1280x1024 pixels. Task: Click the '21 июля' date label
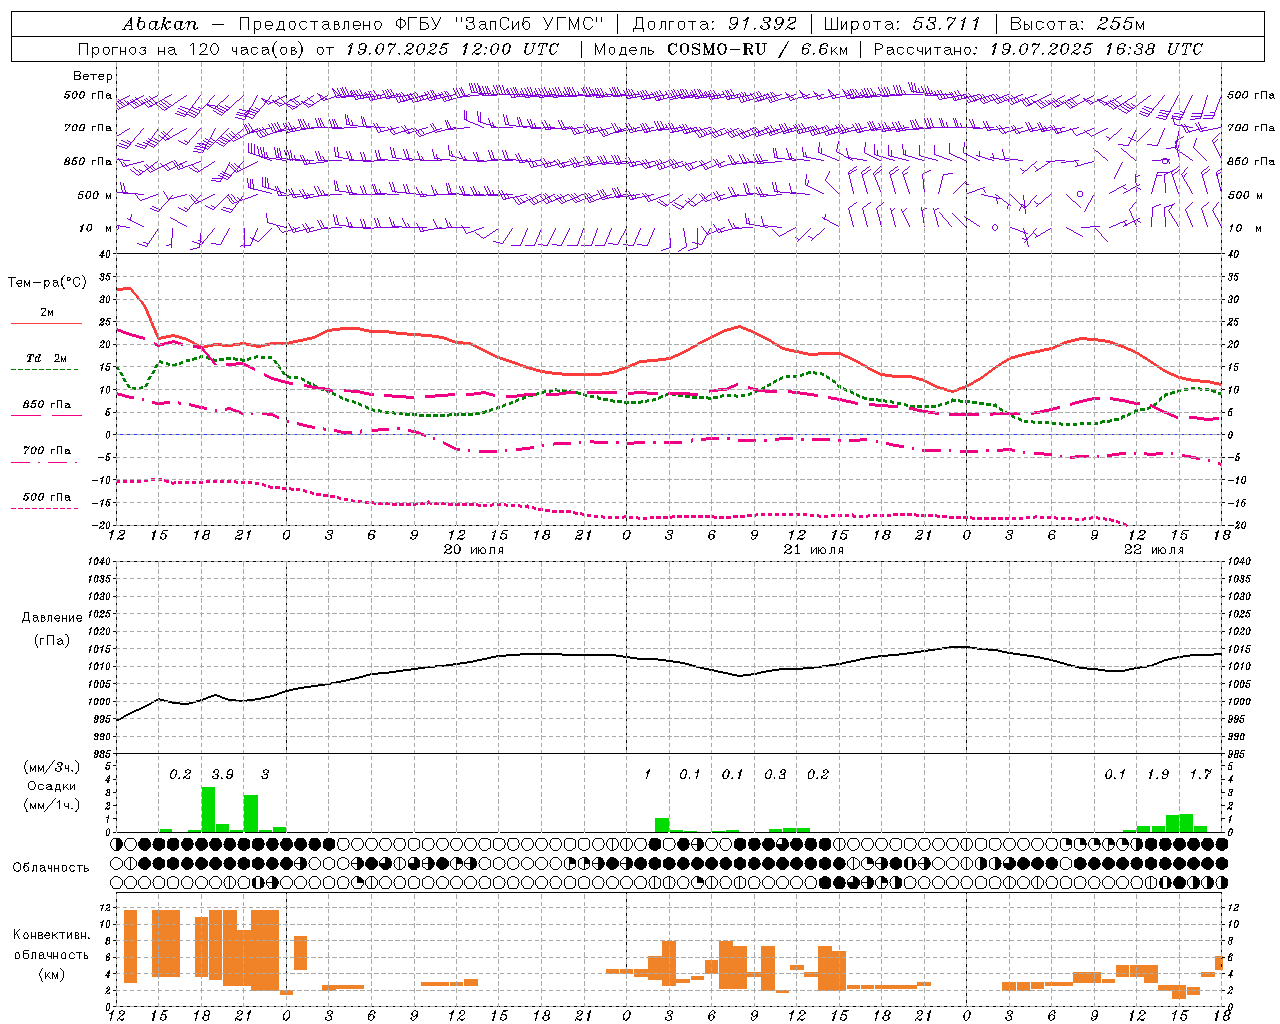coord(813,550)
